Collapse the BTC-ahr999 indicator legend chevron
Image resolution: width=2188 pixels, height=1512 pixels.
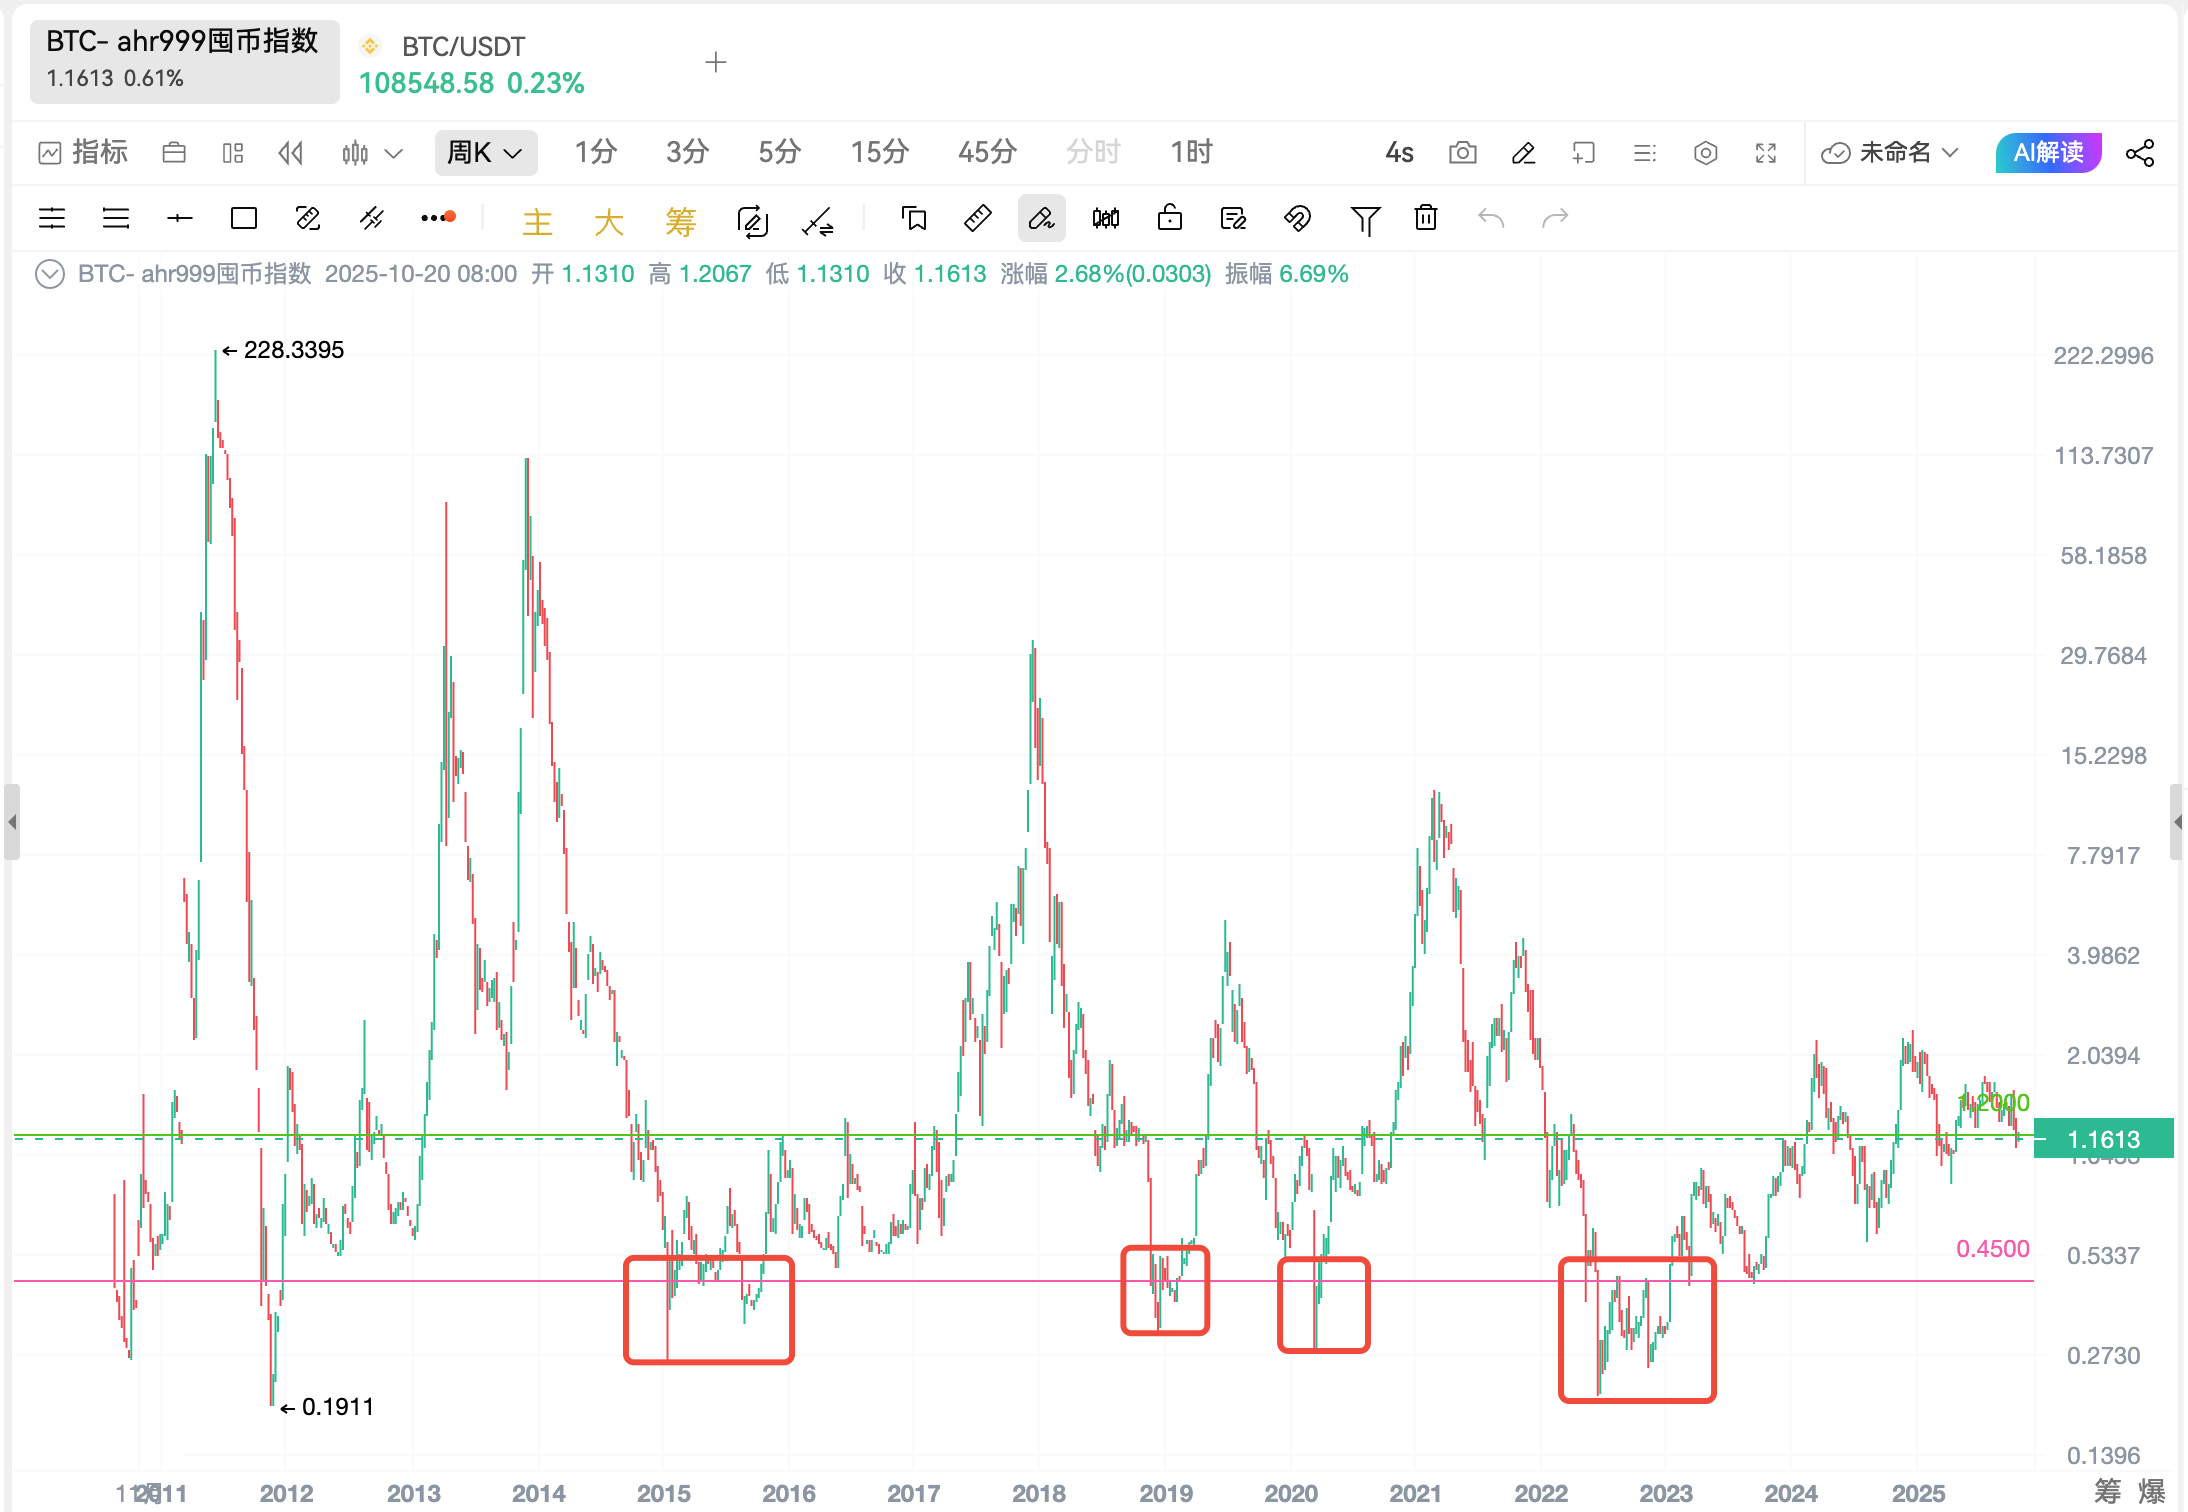pos(49,274)
